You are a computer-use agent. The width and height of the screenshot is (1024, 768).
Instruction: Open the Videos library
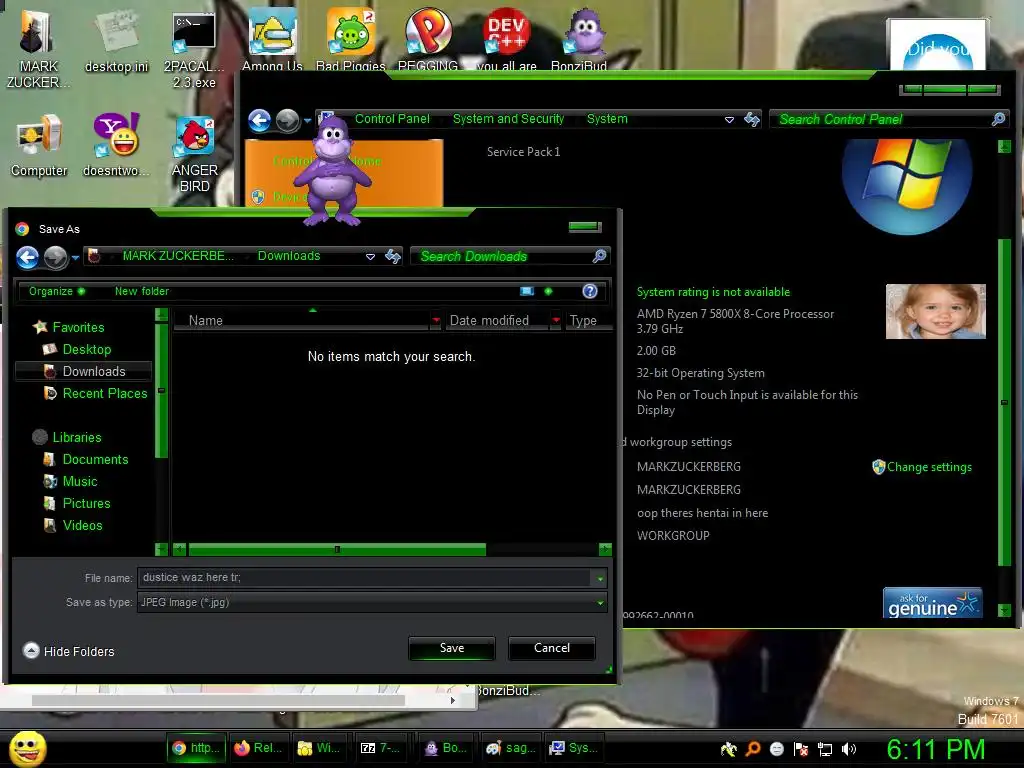[73, 525]
